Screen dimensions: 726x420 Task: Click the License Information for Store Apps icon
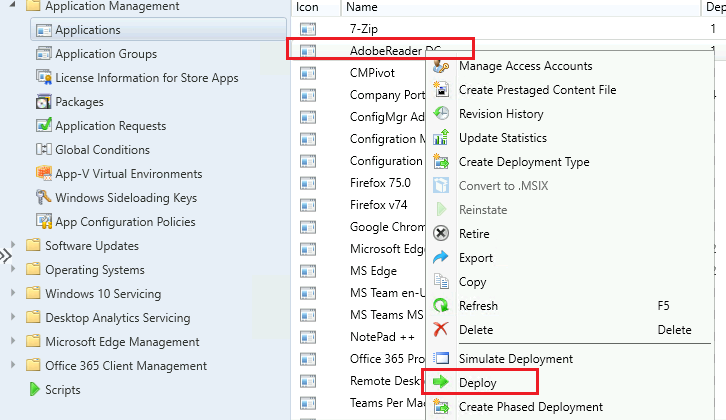point(44,77)
